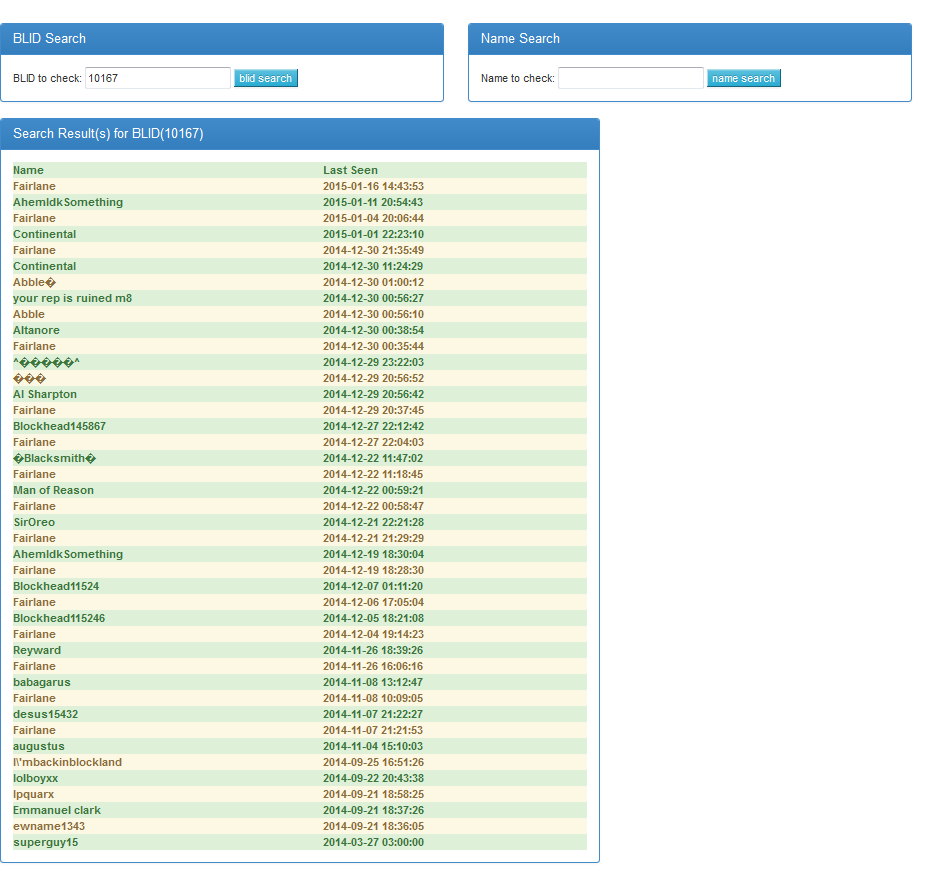Screen dimensions: 927x878
Task: Select the ewname1343 name
Action: click(49, 826)
